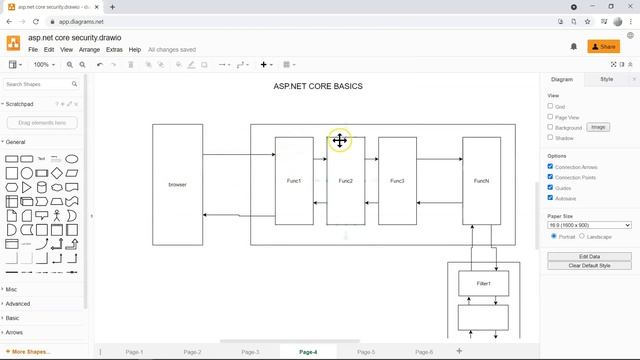640x360 pixels.
Task: Click the Share button
Action: (x=604, y=47)
